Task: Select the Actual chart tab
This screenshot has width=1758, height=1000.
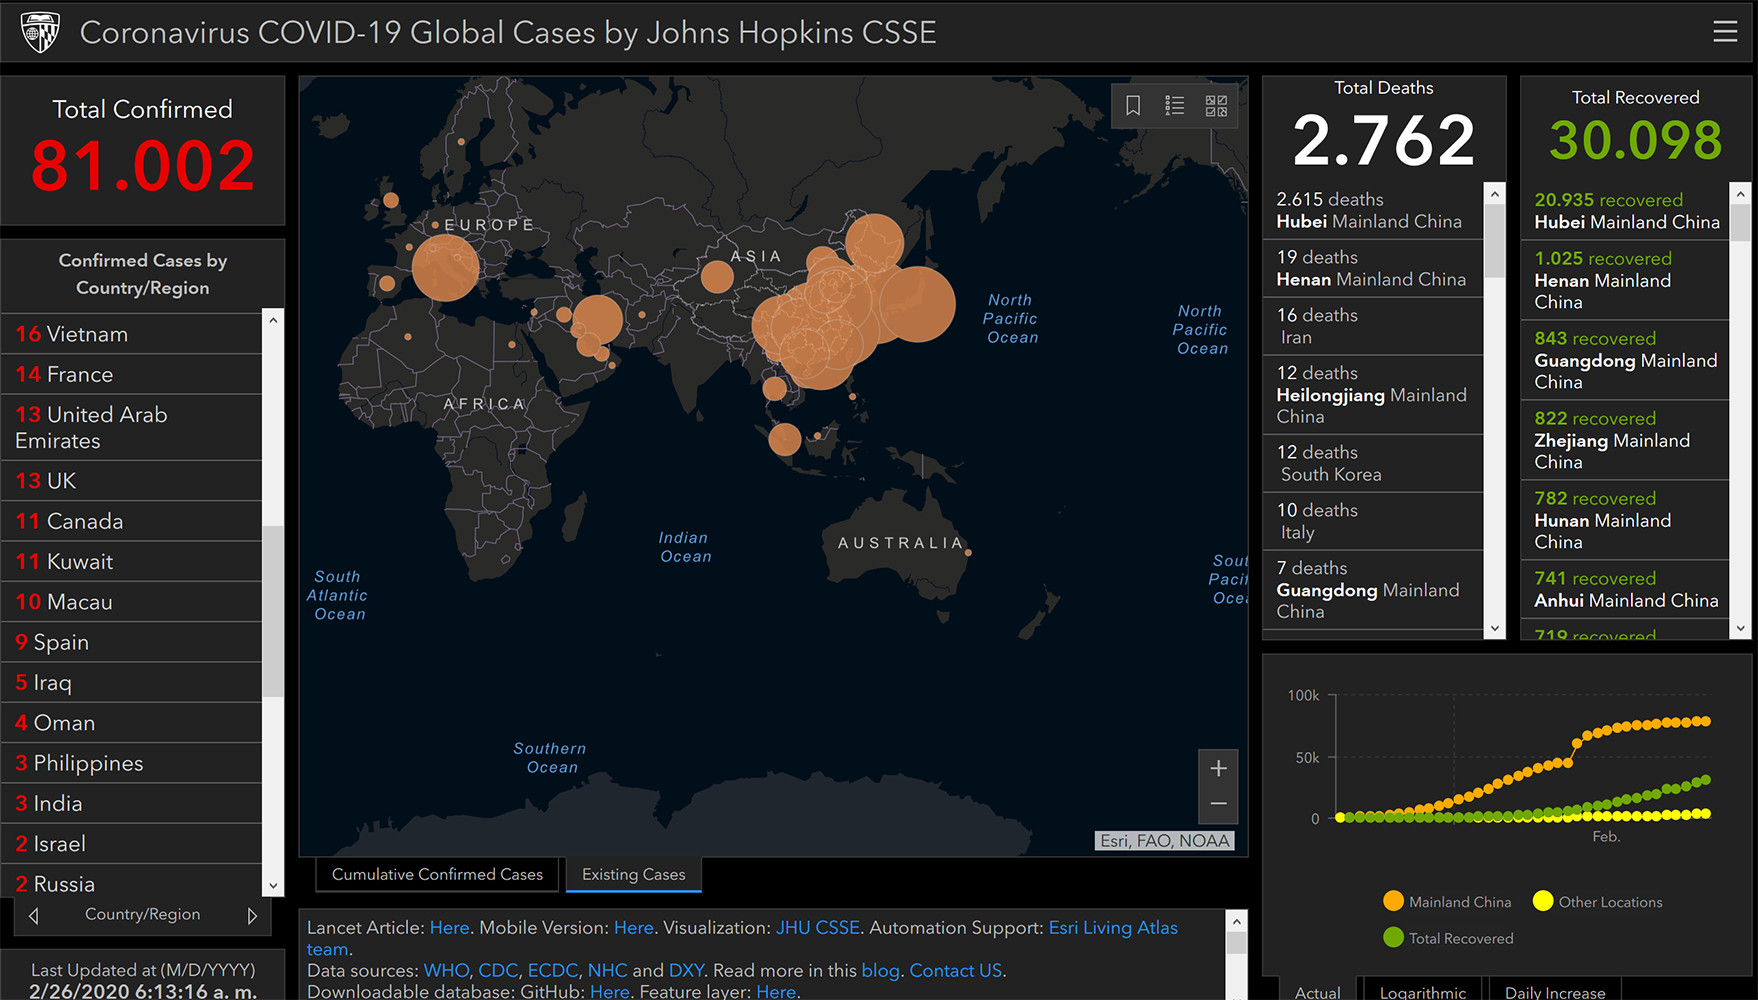Action: click(x=1317, y=990)
